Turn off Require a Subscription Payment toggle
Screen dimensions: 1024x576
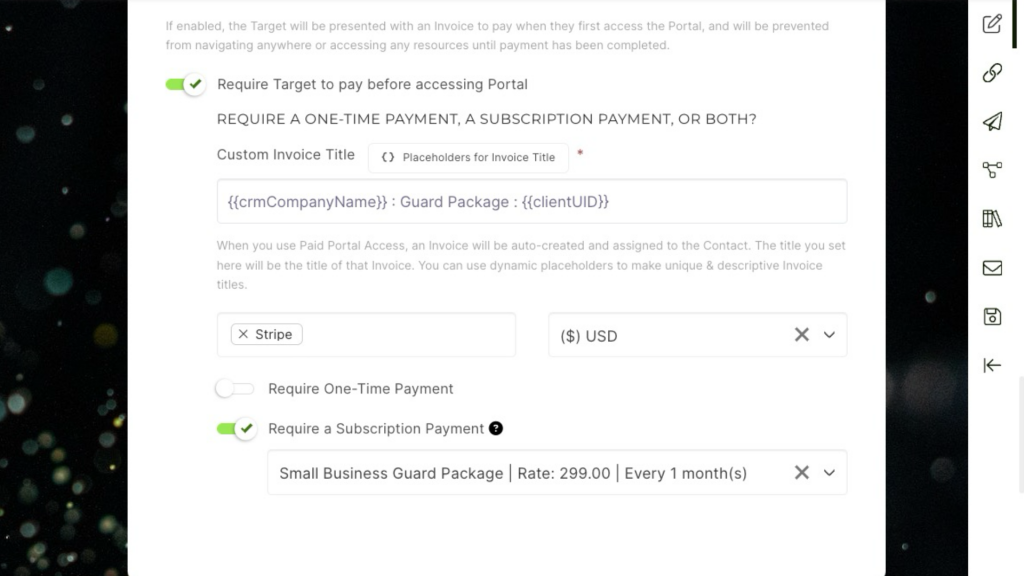point(236,429)
